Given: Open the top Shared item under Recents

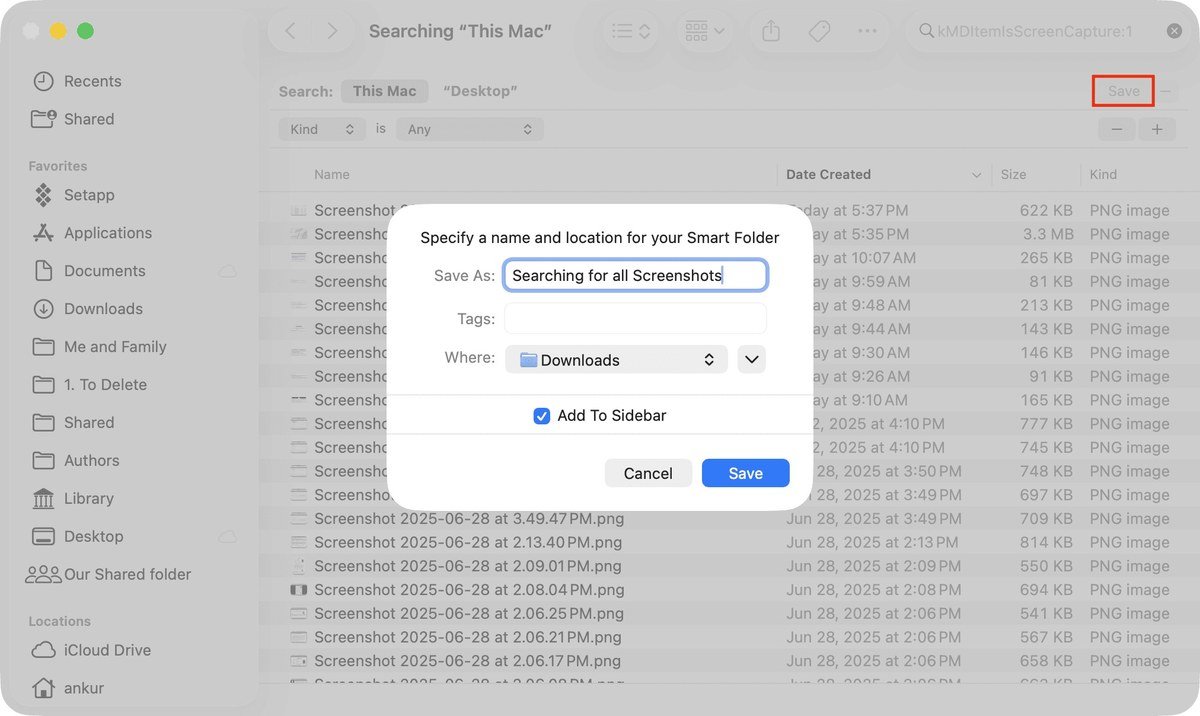Looking at the screenshot, I should coord(89,119).
